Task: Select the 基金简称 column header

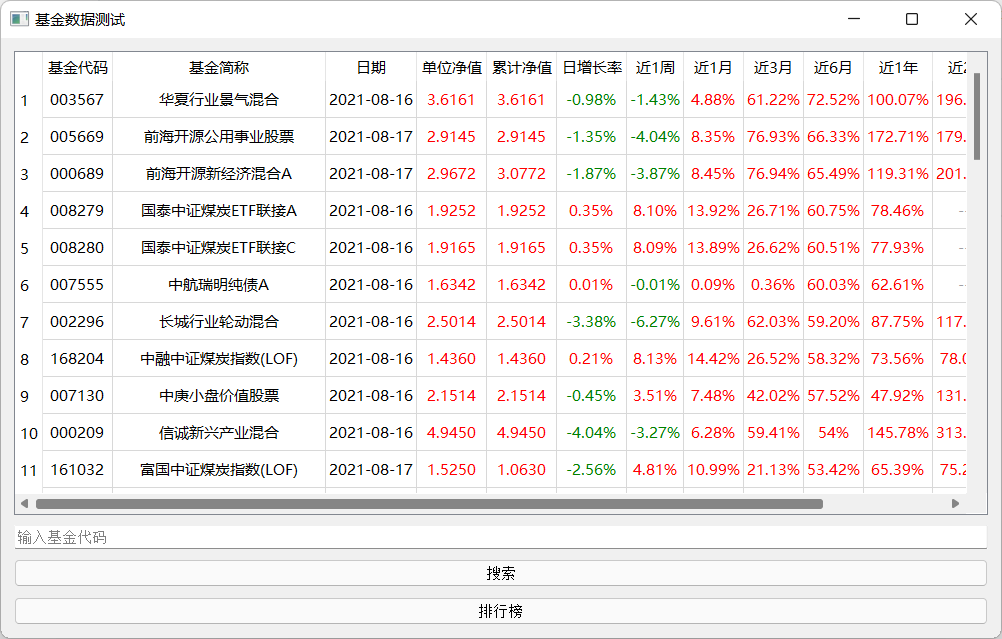Action: click(x=219, y=68)
